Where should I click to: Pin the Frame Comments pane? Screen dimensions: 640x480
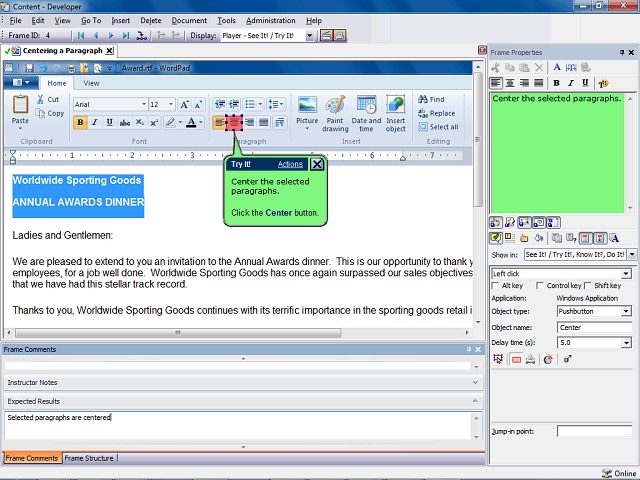469,349
